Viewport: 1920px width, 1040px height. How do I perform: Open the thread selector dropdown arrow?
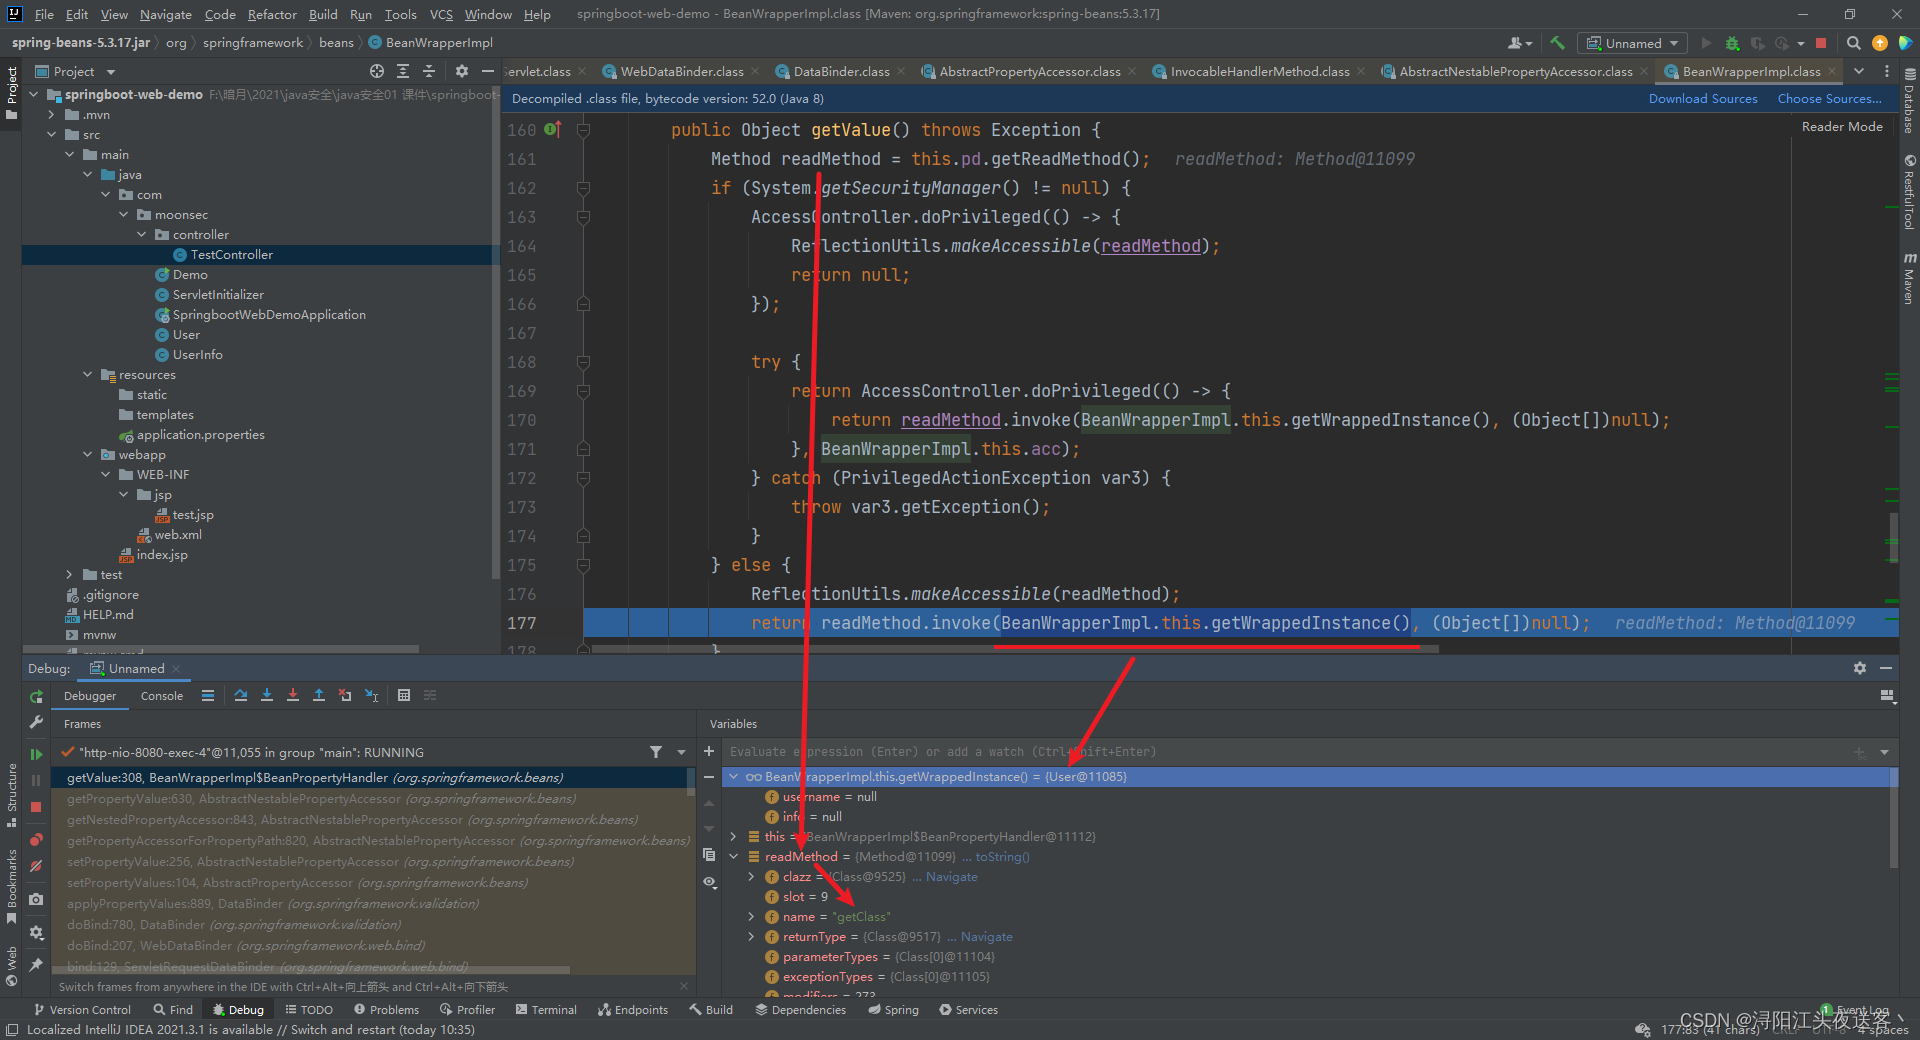[x=681, y=752]
